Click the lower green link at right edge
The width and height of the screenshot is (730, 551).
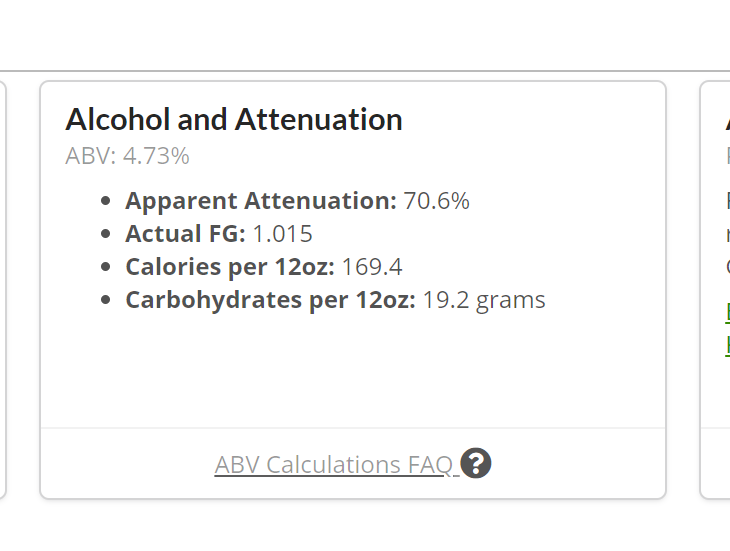728,345
